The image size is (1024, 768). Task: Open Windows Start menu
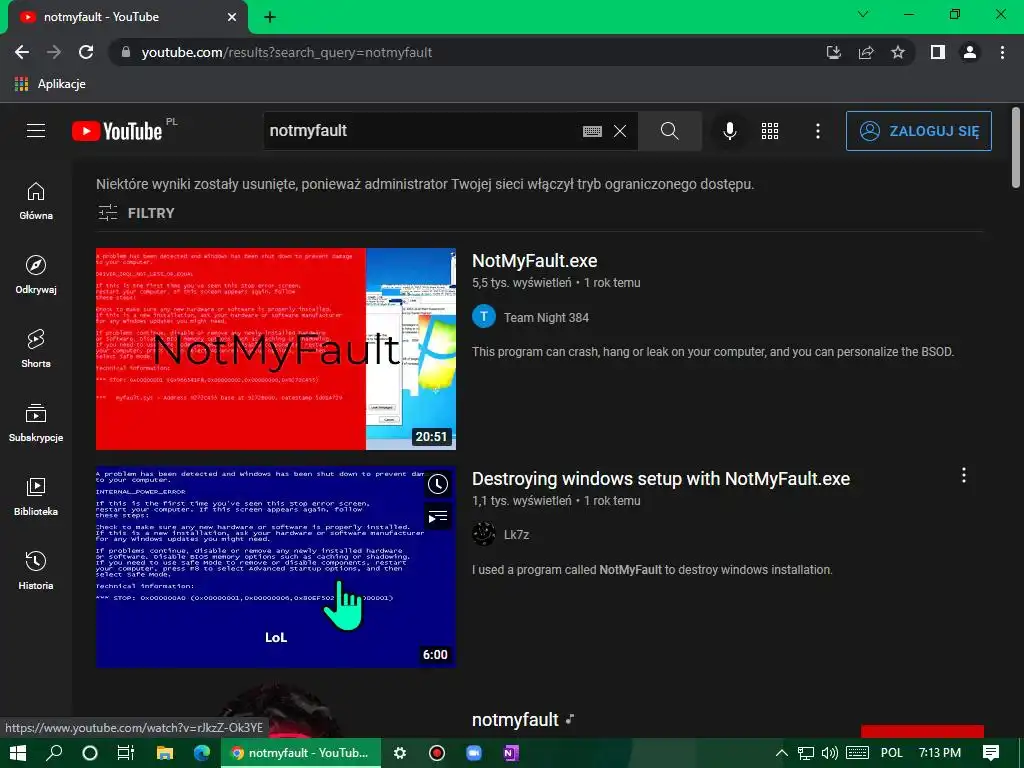(x=18, y=753)
